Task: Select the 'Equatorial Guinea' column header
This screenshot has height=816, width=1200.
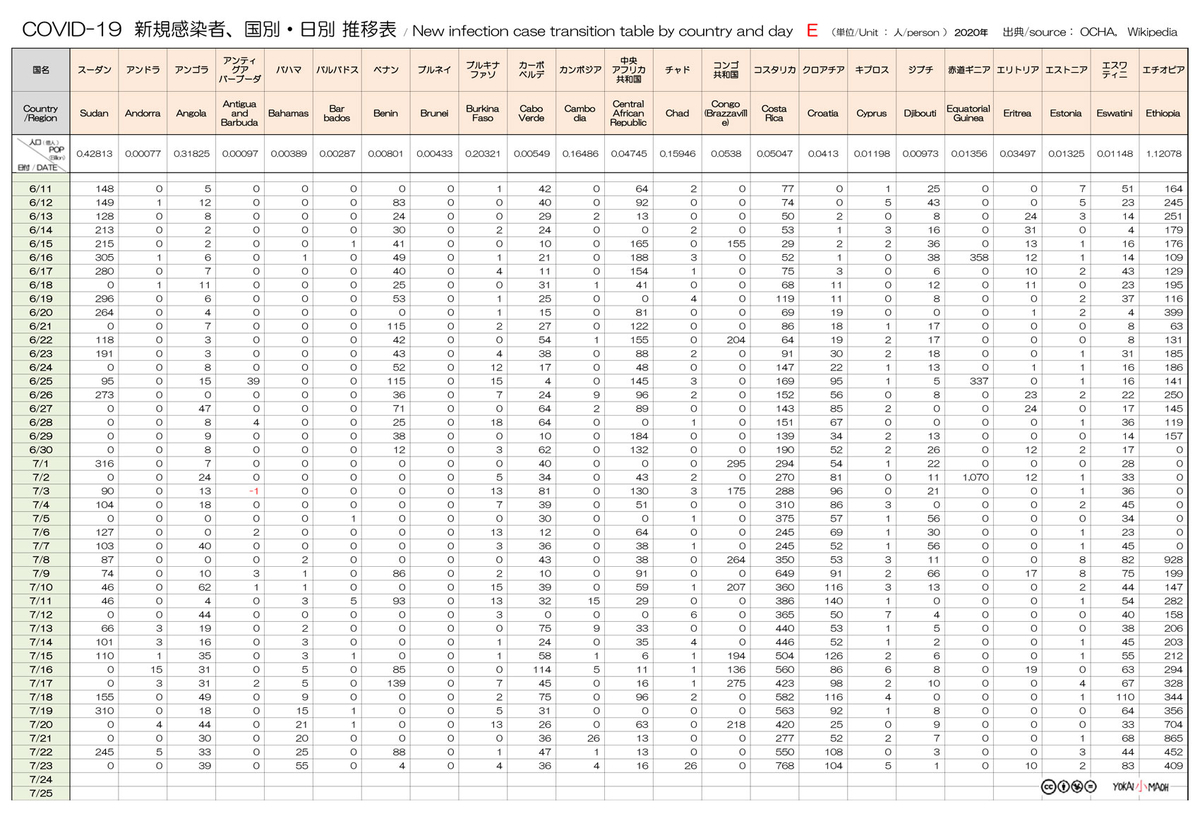Action: click(968, 113)
